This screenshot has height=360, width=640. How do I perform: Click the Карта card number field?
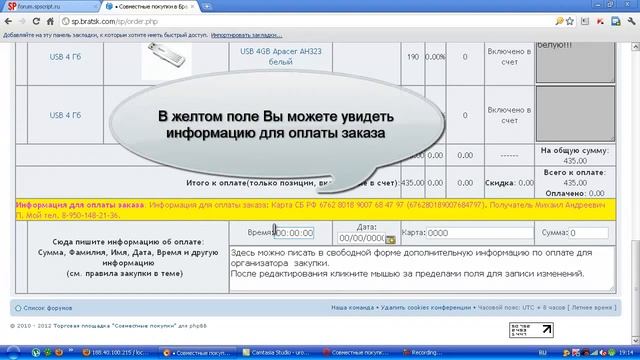click(x=480, y=233)
